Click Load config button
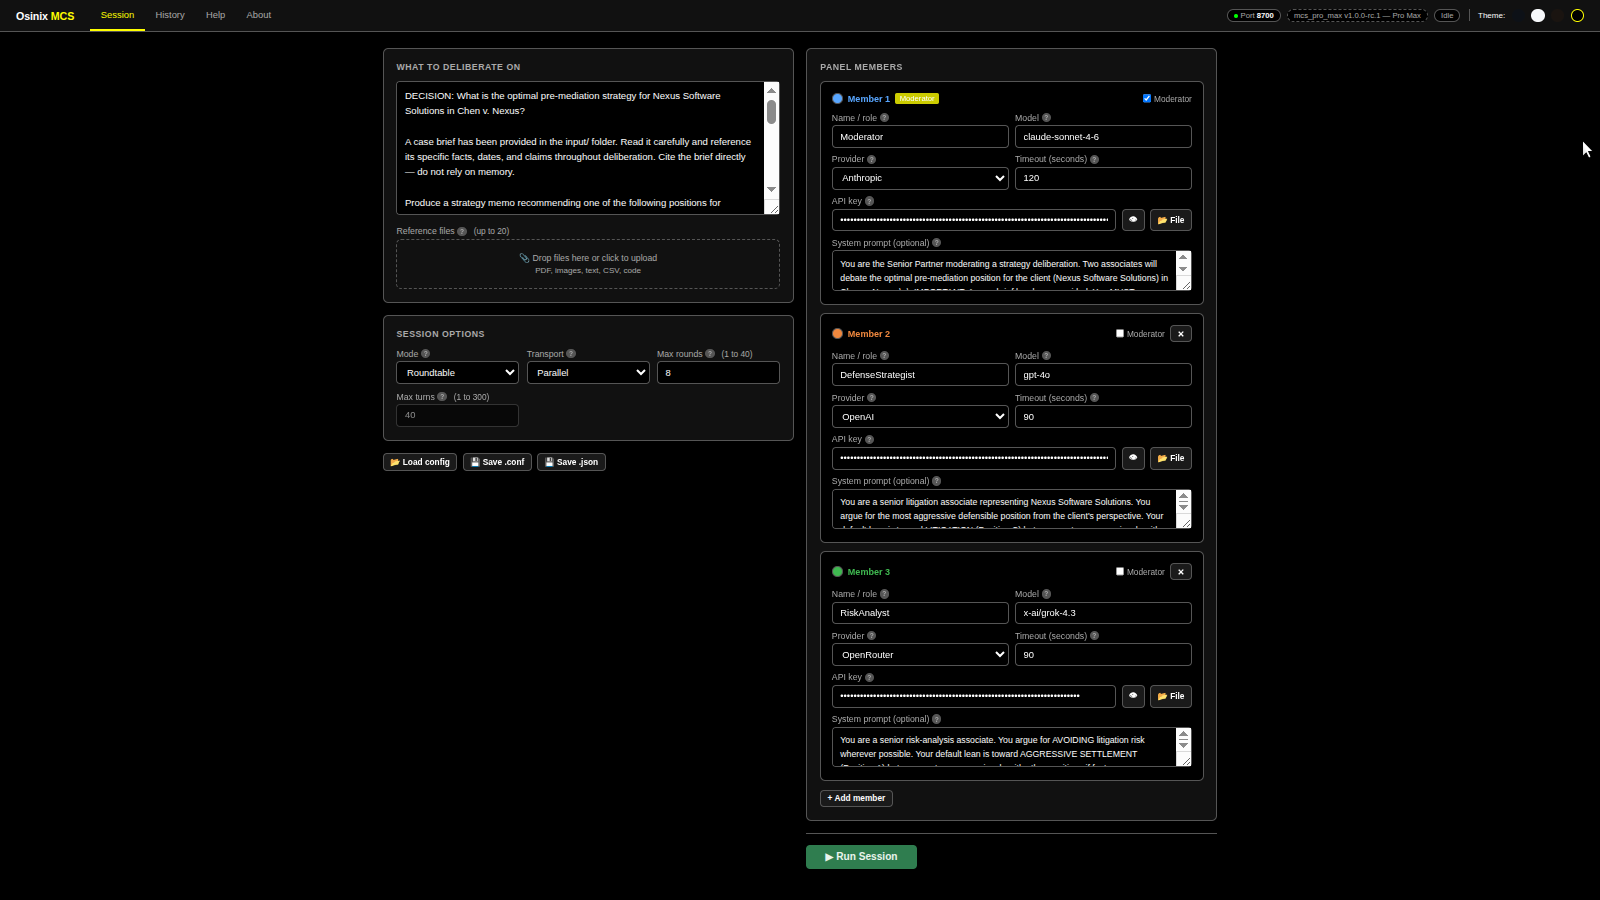 point(420,462)
